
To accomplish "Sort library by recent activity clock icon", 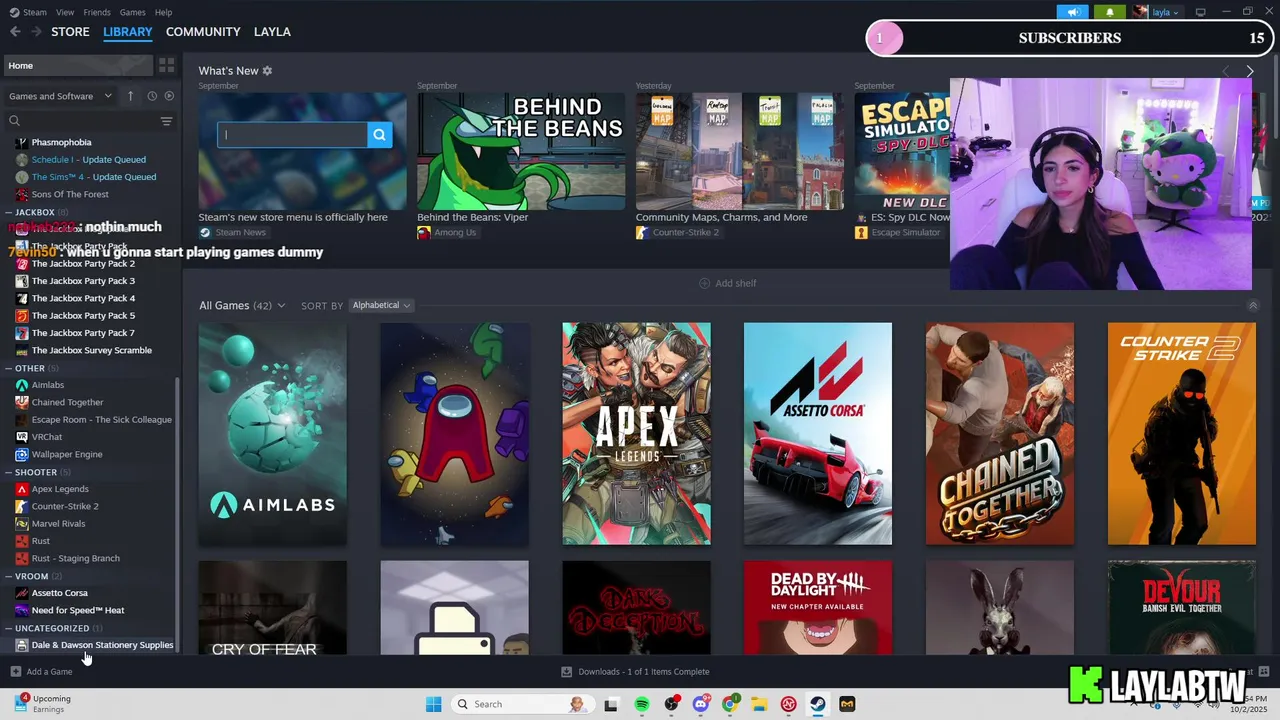I will pyautogui.click(x=152, y=96).
